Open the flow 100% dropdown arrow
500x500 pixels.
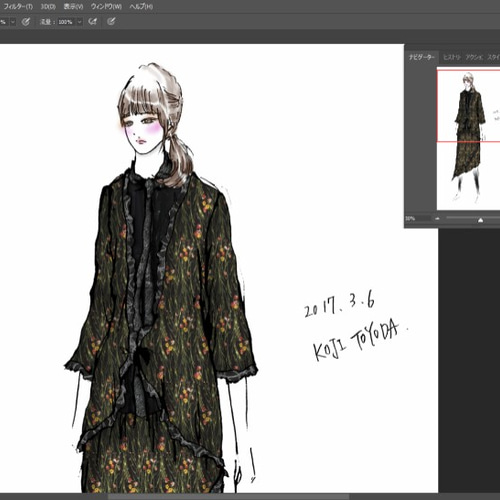[x=79, y=22]
